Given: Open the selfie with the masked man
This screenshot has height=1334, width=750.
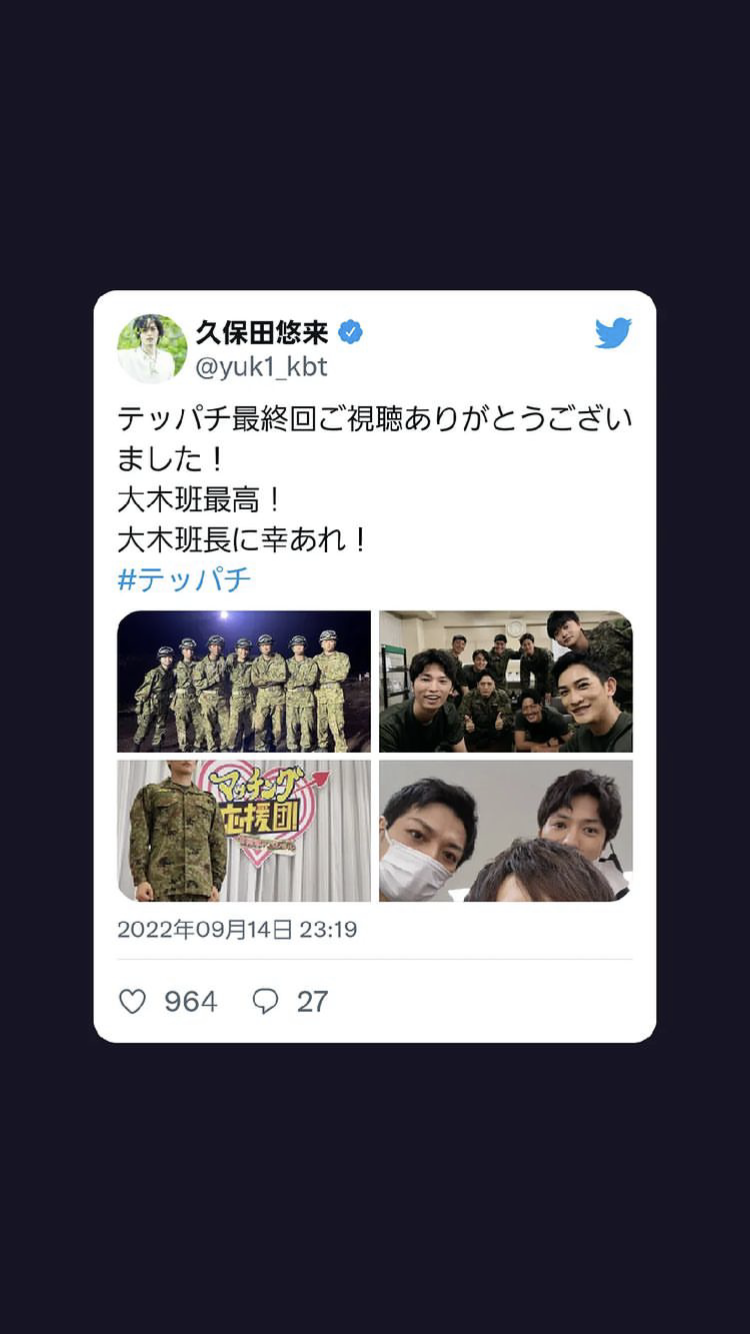Looking at the screenshot, I should (x=506, y=831).
